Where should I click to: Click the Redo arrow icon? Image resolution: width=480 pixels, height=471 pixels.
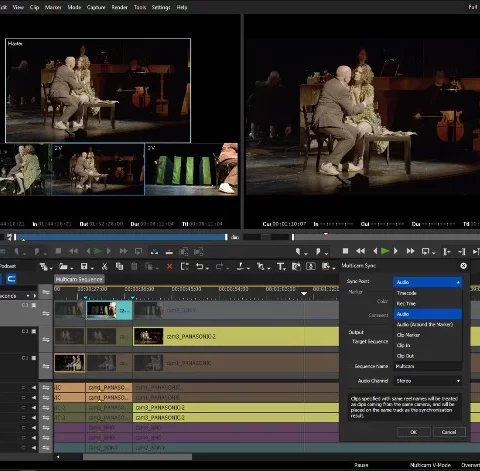(219, 266)
